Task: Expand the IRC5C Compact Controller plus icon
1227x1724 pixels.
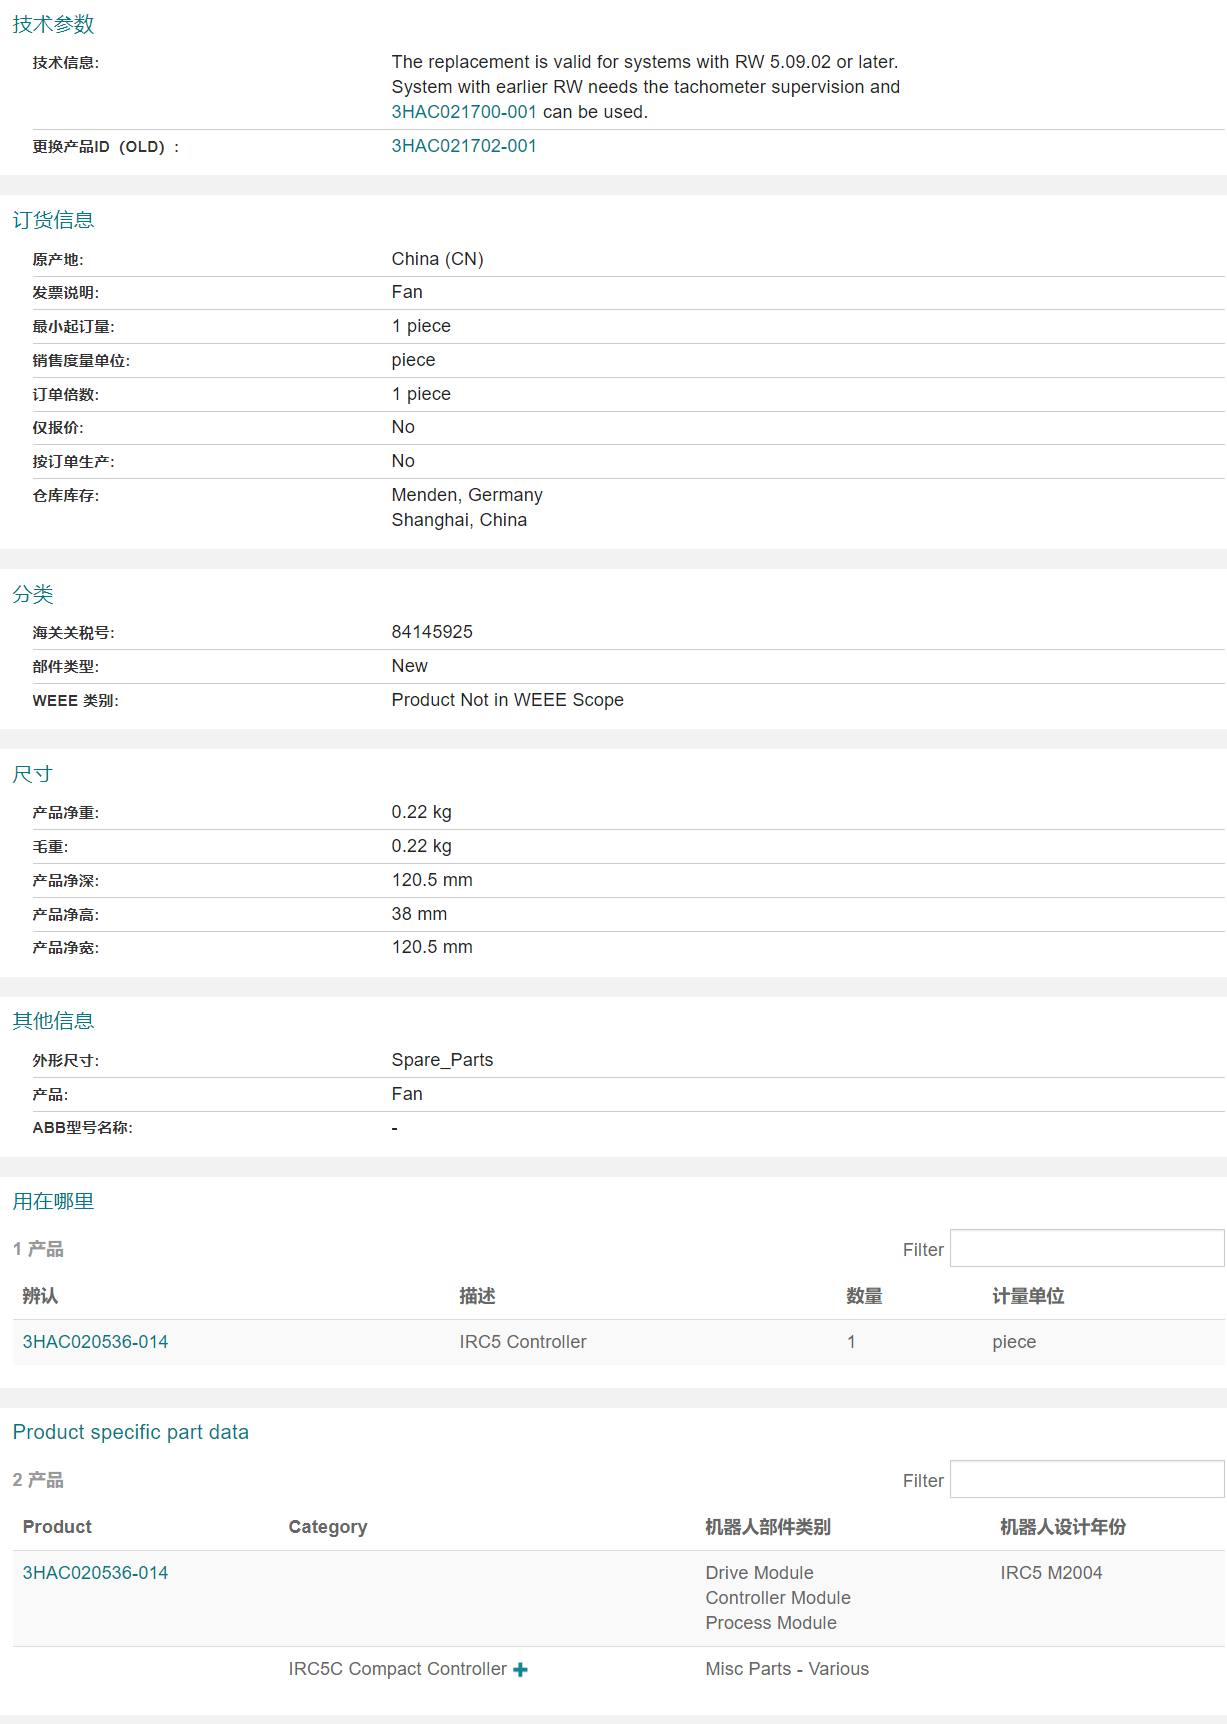Action: [x=520, y=1670]
